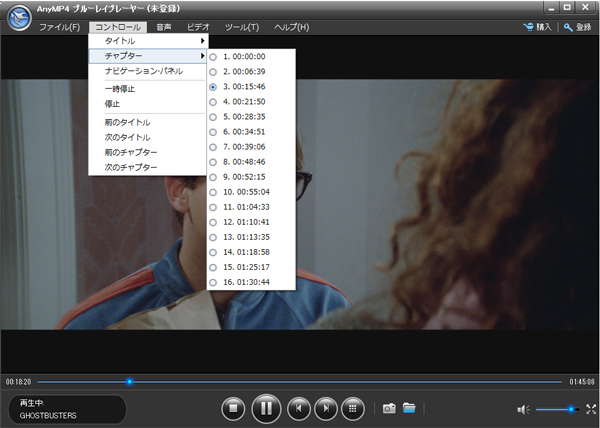Select chapter 6 at 00:34:51
This screenshot has height=428, width=600.
click(x=251, y=132)
